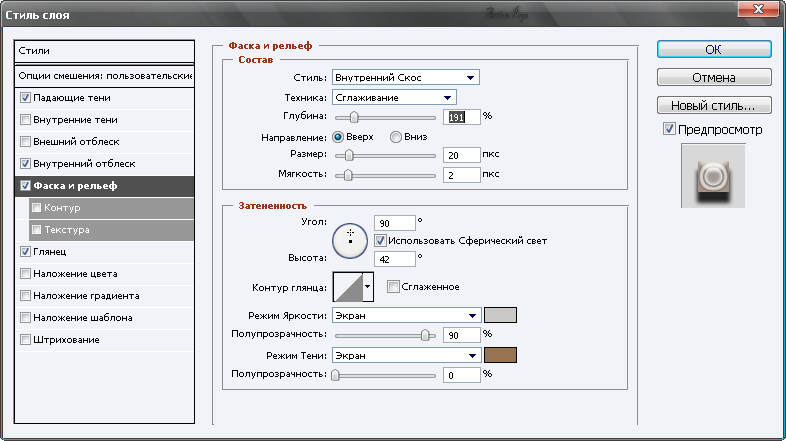Viewport: 786px width, 441px height.
Task: Click the brown shadow color swatch
Action: tap(500, 355)
